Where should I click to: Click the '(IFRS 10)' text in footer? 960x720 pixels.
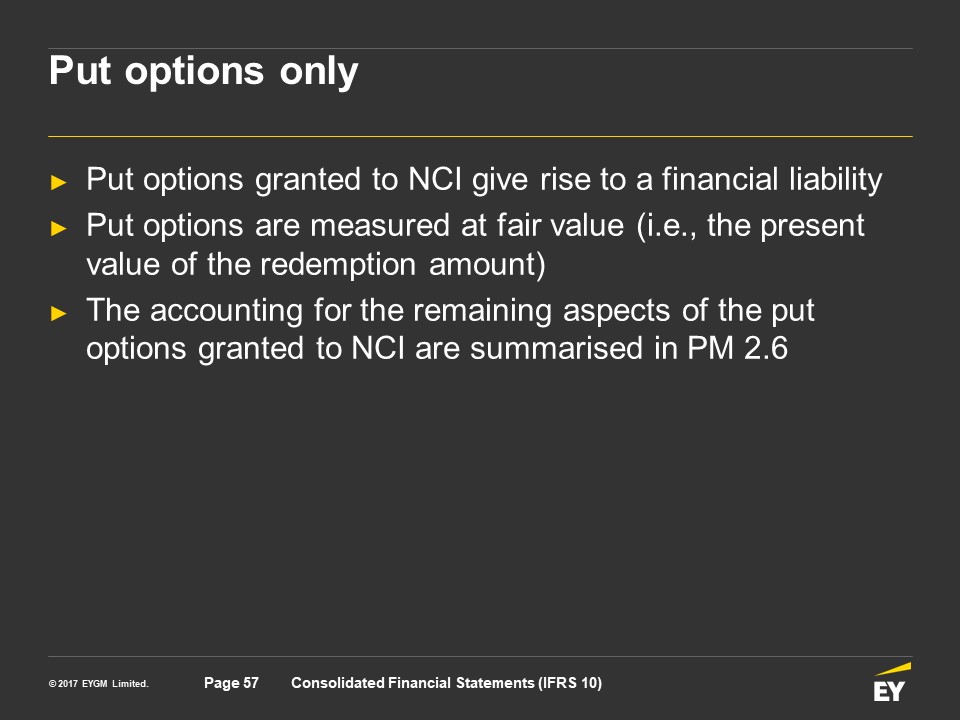click(x=570, y=683)
